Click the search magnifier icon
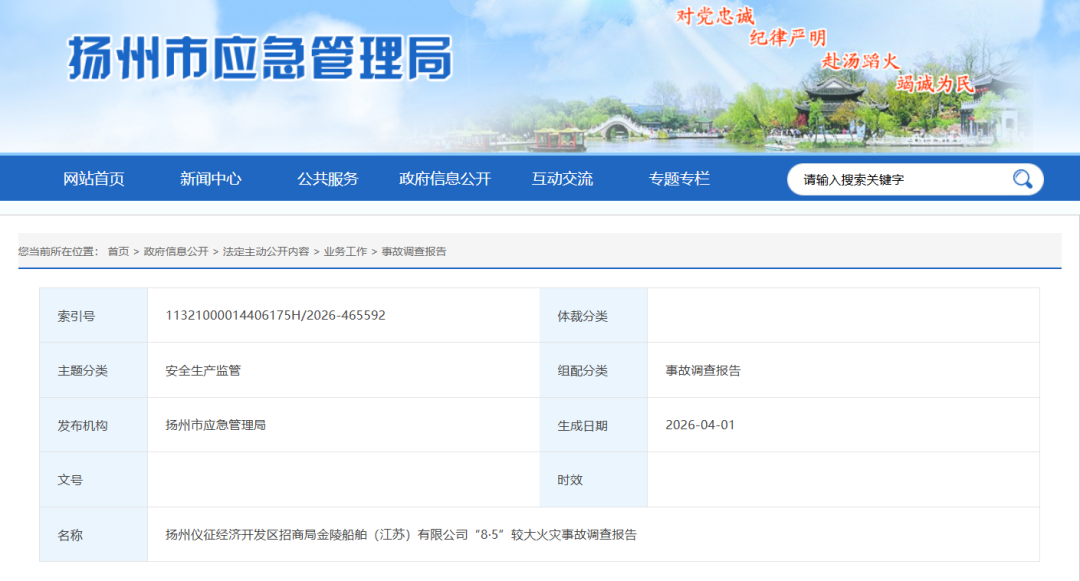The height and width of the screenshot is (581, 1080). 1021,178
